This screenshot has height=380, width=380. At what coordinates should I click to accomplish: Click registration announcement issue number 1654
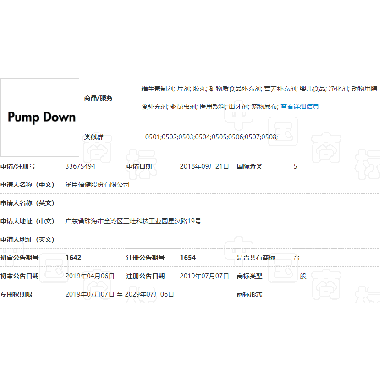click(x=188, y=258)
